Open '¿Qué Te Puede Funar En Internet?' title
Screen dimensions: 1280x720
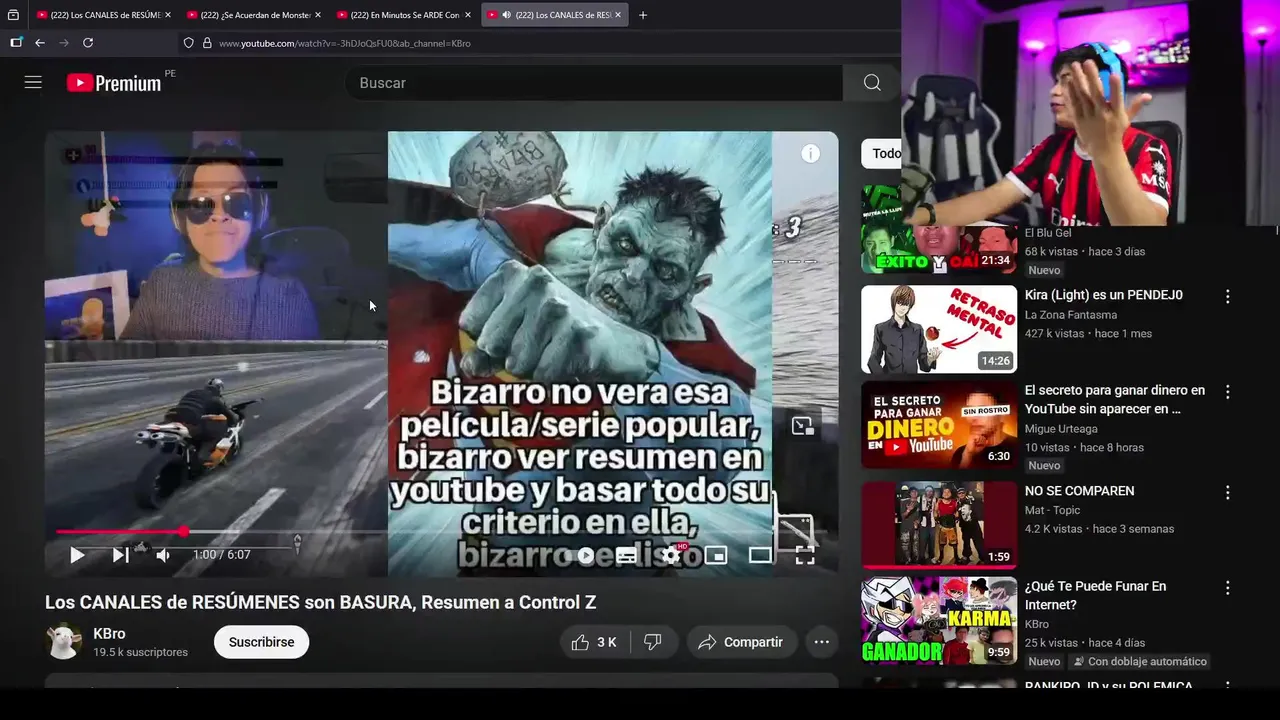(1095, 595)
